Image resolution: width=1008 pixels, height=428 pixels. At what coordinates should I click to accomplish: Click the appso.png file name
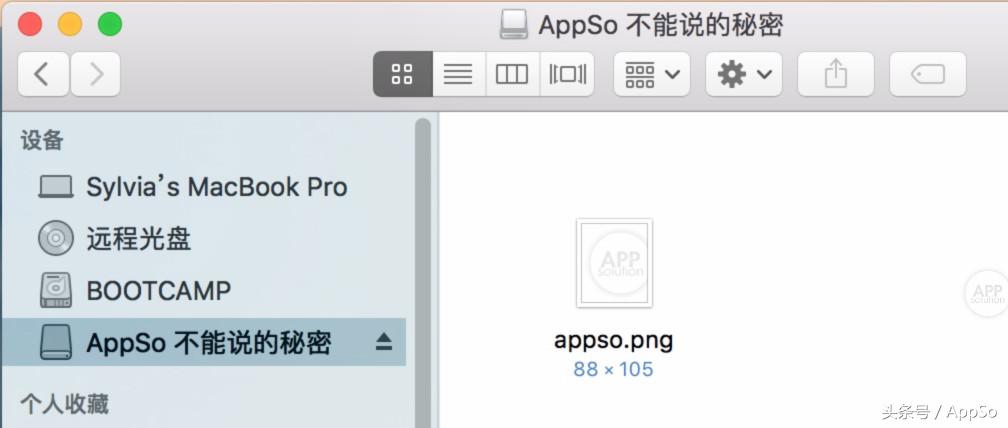[613, 340]
